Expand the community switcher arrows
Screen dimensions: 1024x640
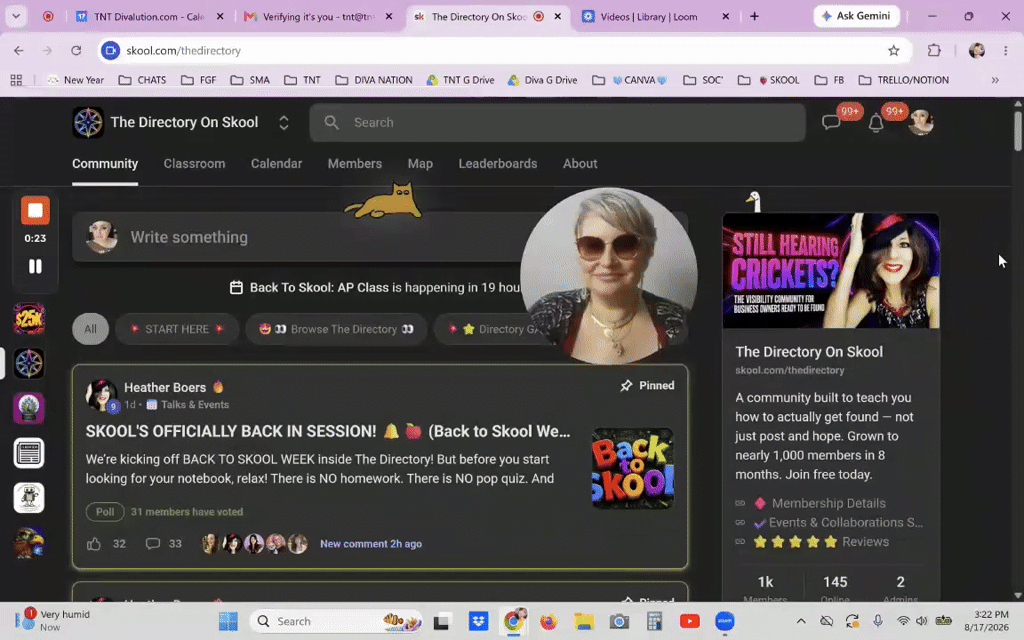pyautogui.click(x=283, y=122)
